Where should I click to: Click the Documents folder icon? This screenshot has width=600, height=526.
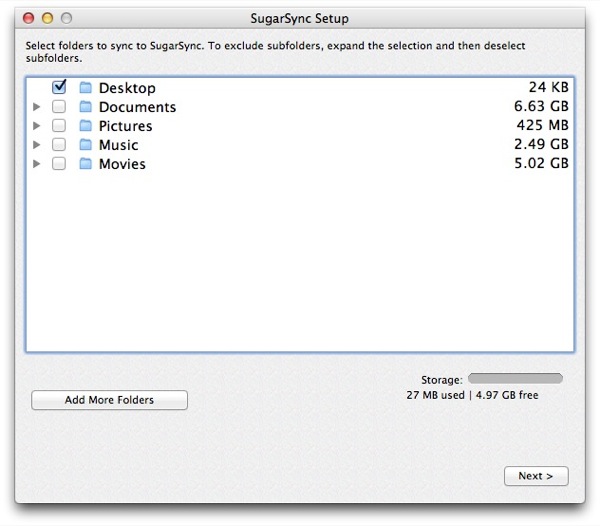[86, 106]
